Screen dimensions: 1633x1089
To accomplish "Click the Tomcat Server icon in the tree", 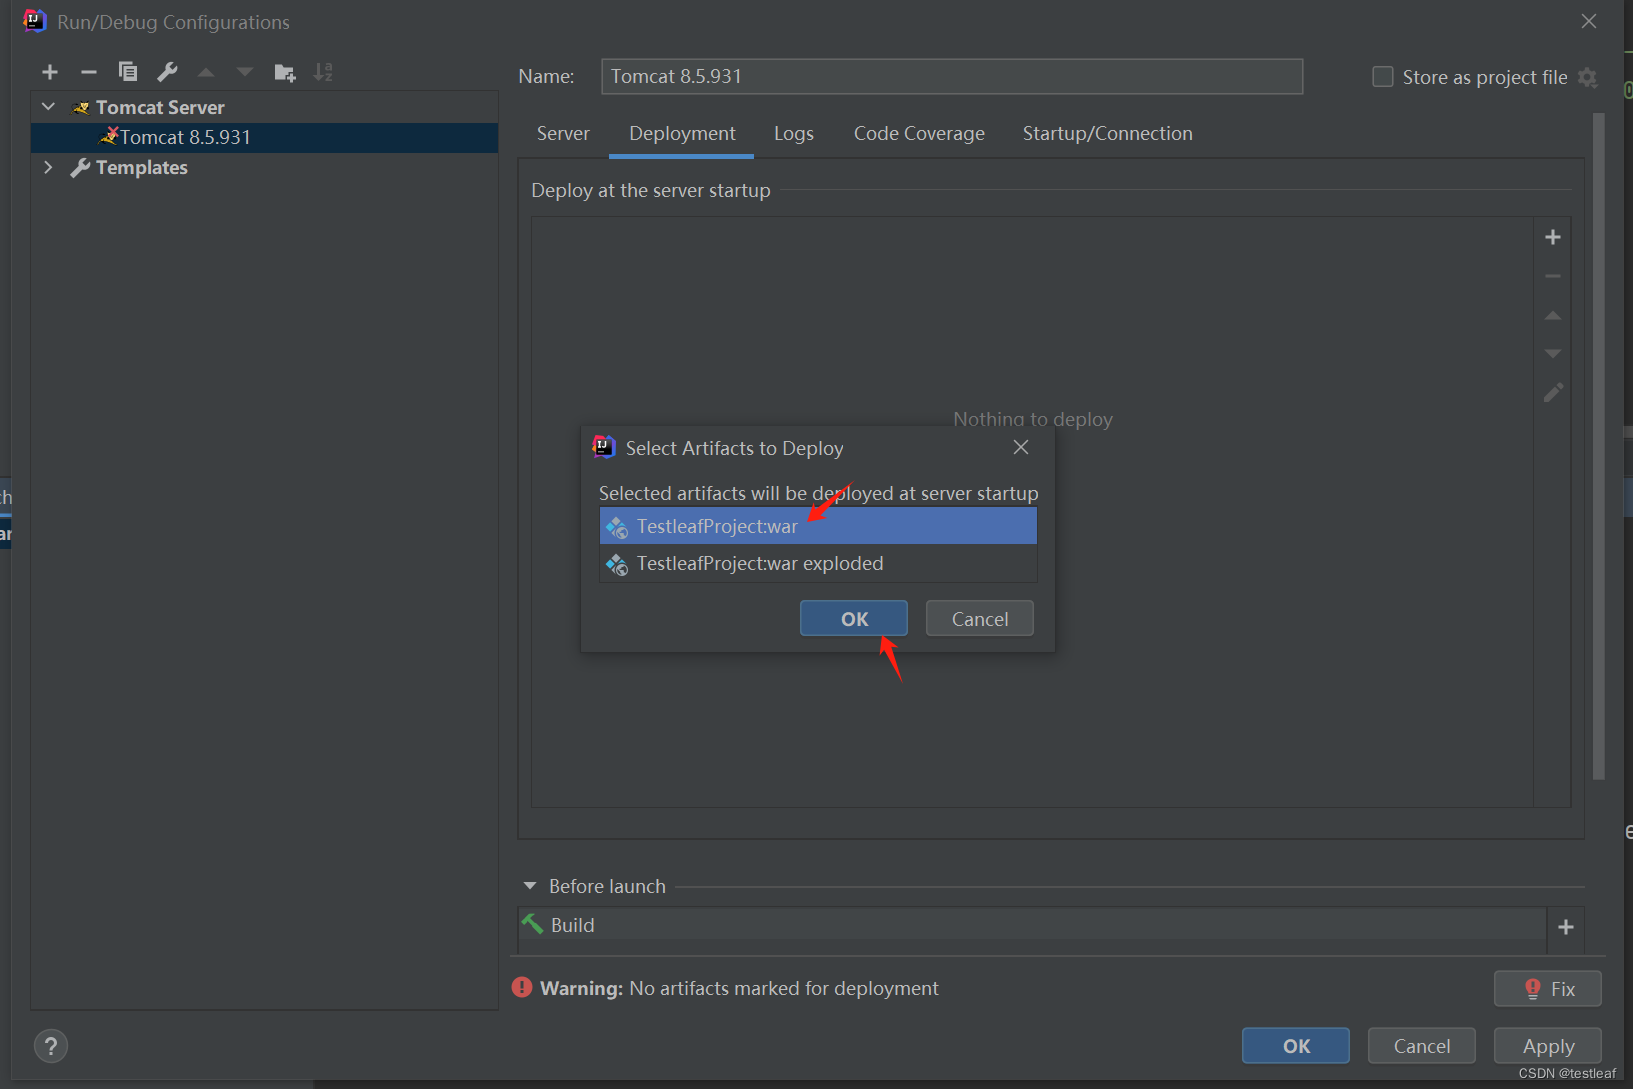I will point(81,107).
